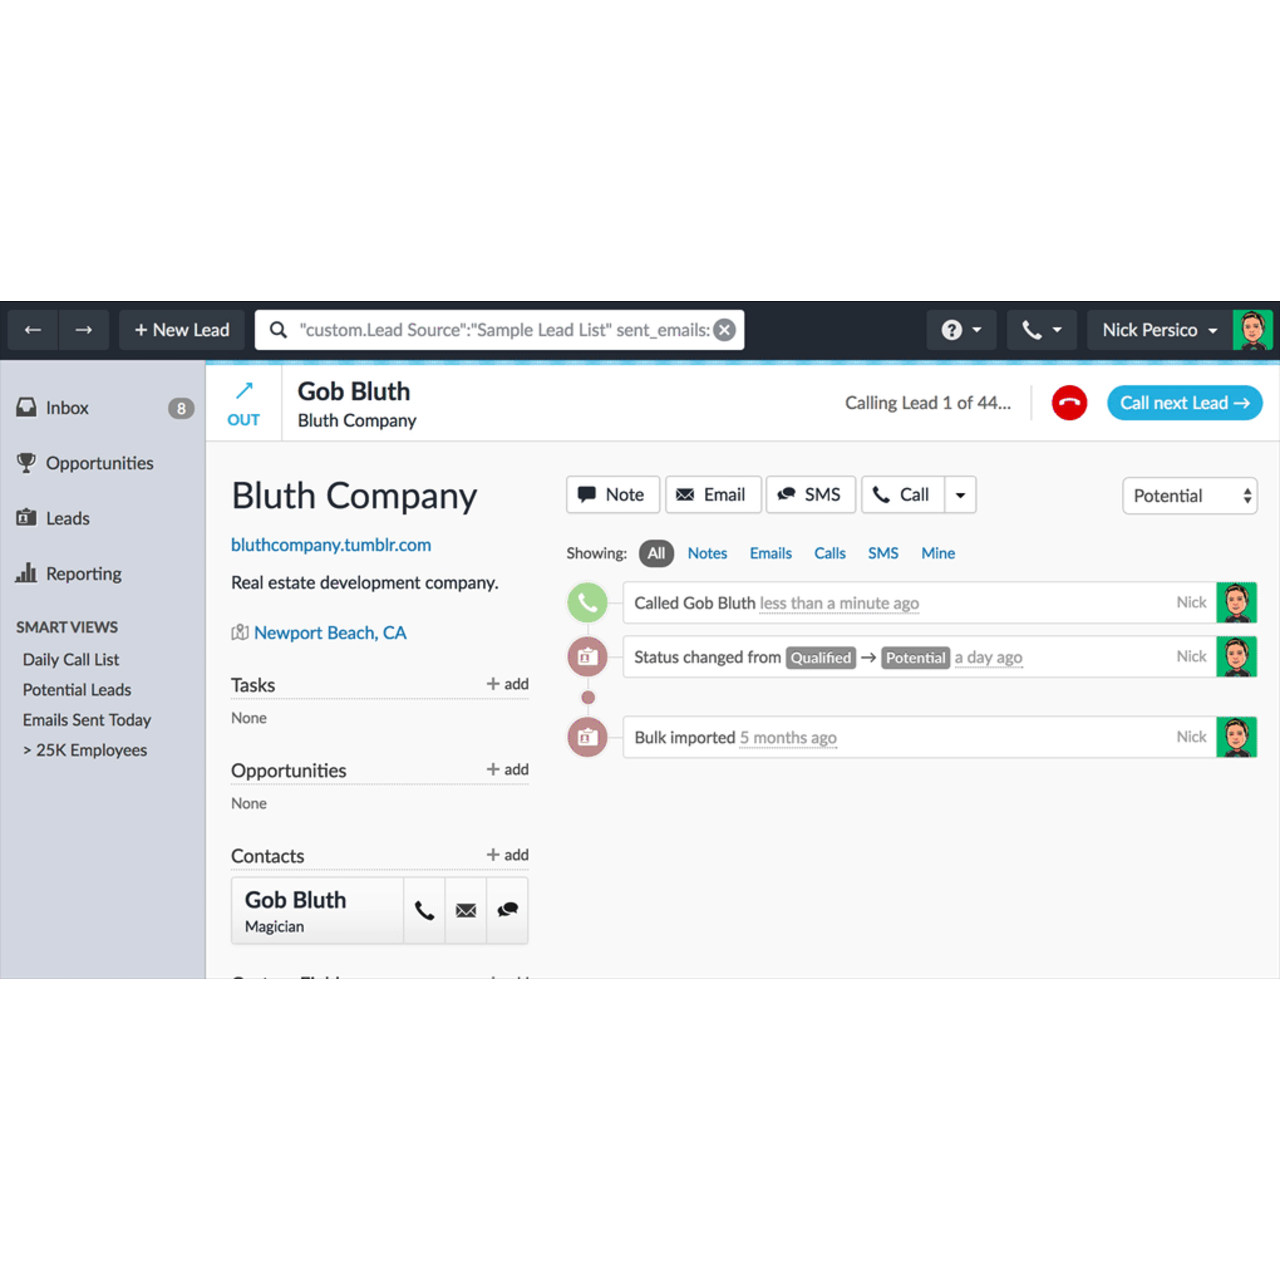This screenshot has width=1280, height=1280.
Task: Open the Leads section in sidebar
Action: (x=67, y=518)
